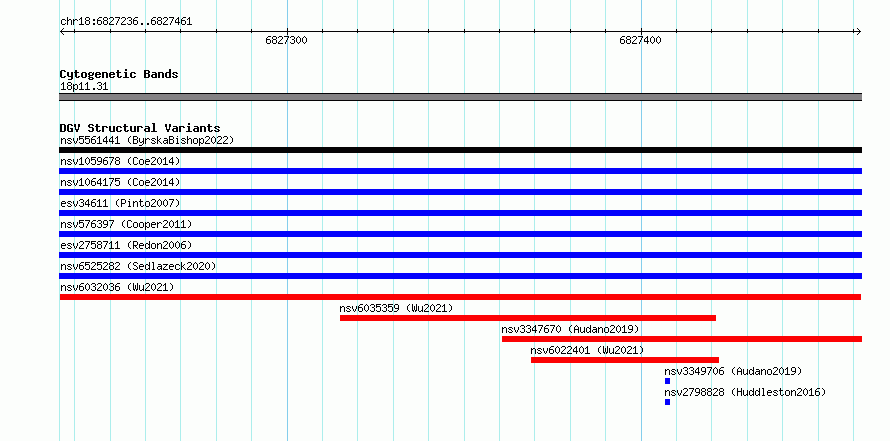The height and width of the screenshot is (441, 890).
Task: Open nsv1059678 (Coe2014) variant label
Action: pyautogui.click(x=120, y=161)
